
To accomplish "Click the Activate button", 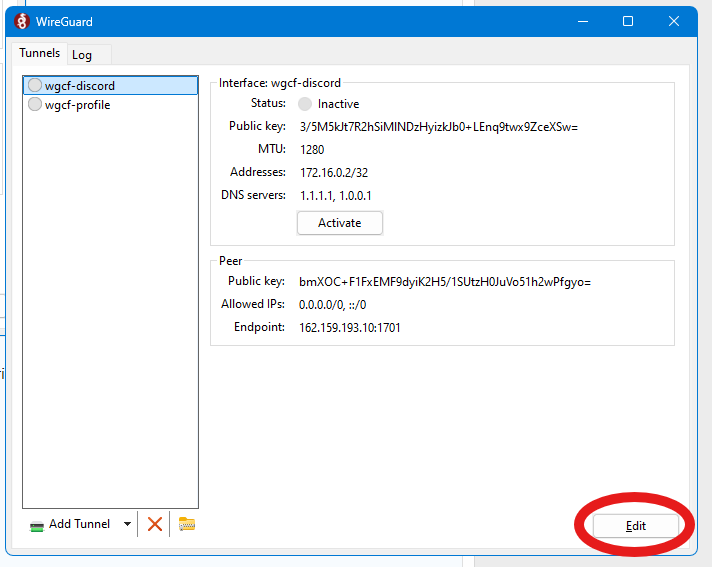I will point(340,223).
